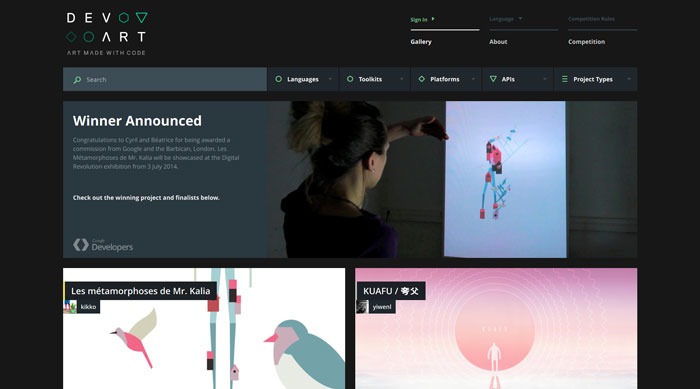This screenshot has height=389, width=700.
Task: Click the Google Developers logo
Action: coord(103,245)
